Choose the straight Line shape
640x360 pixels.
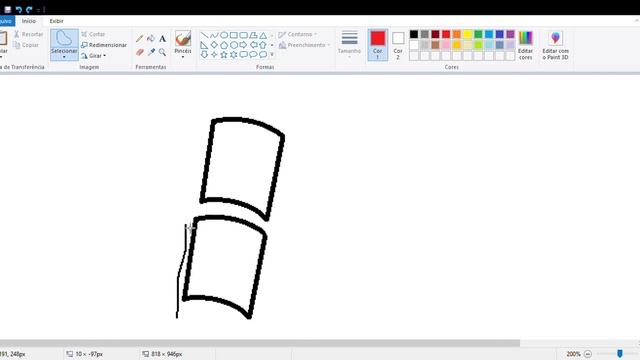tap(204, 36)
